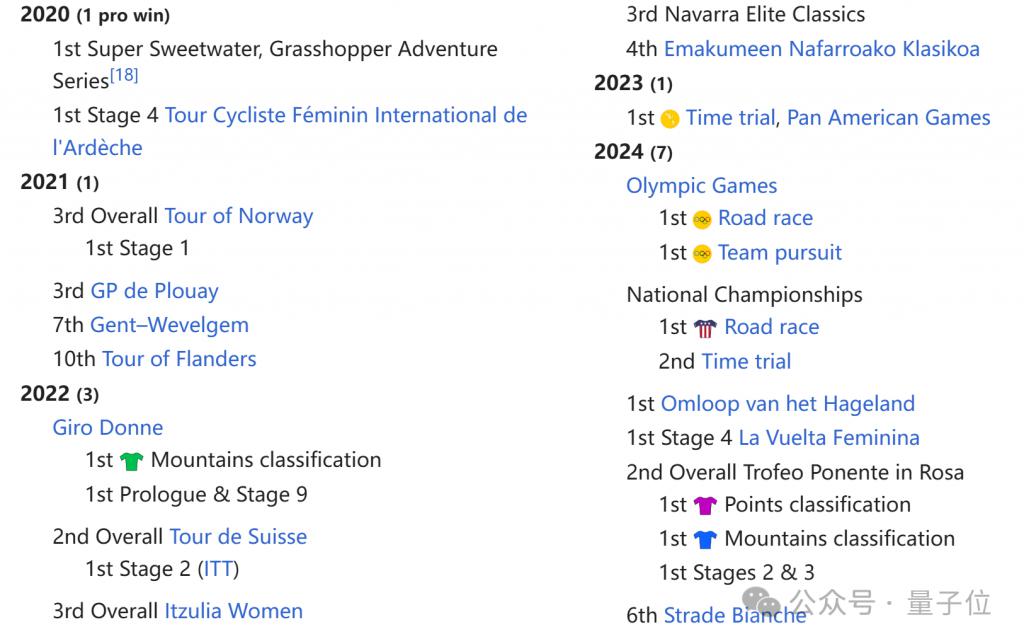
Task: Click the ITT abbreviation link
Action: pyautogui.click(x=218, y=570)
